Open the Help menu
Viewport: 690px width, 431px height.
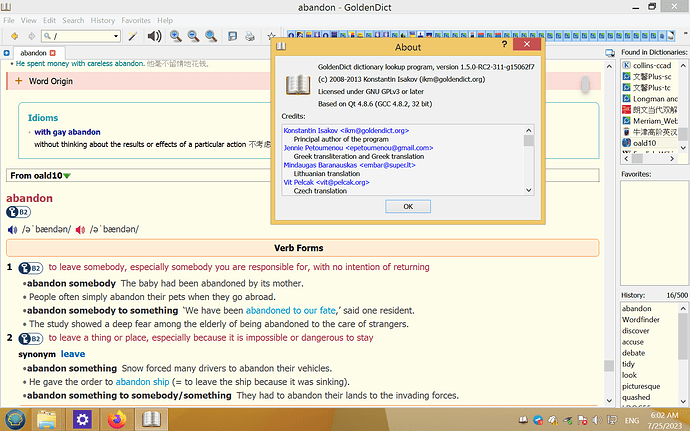[165, 20]
